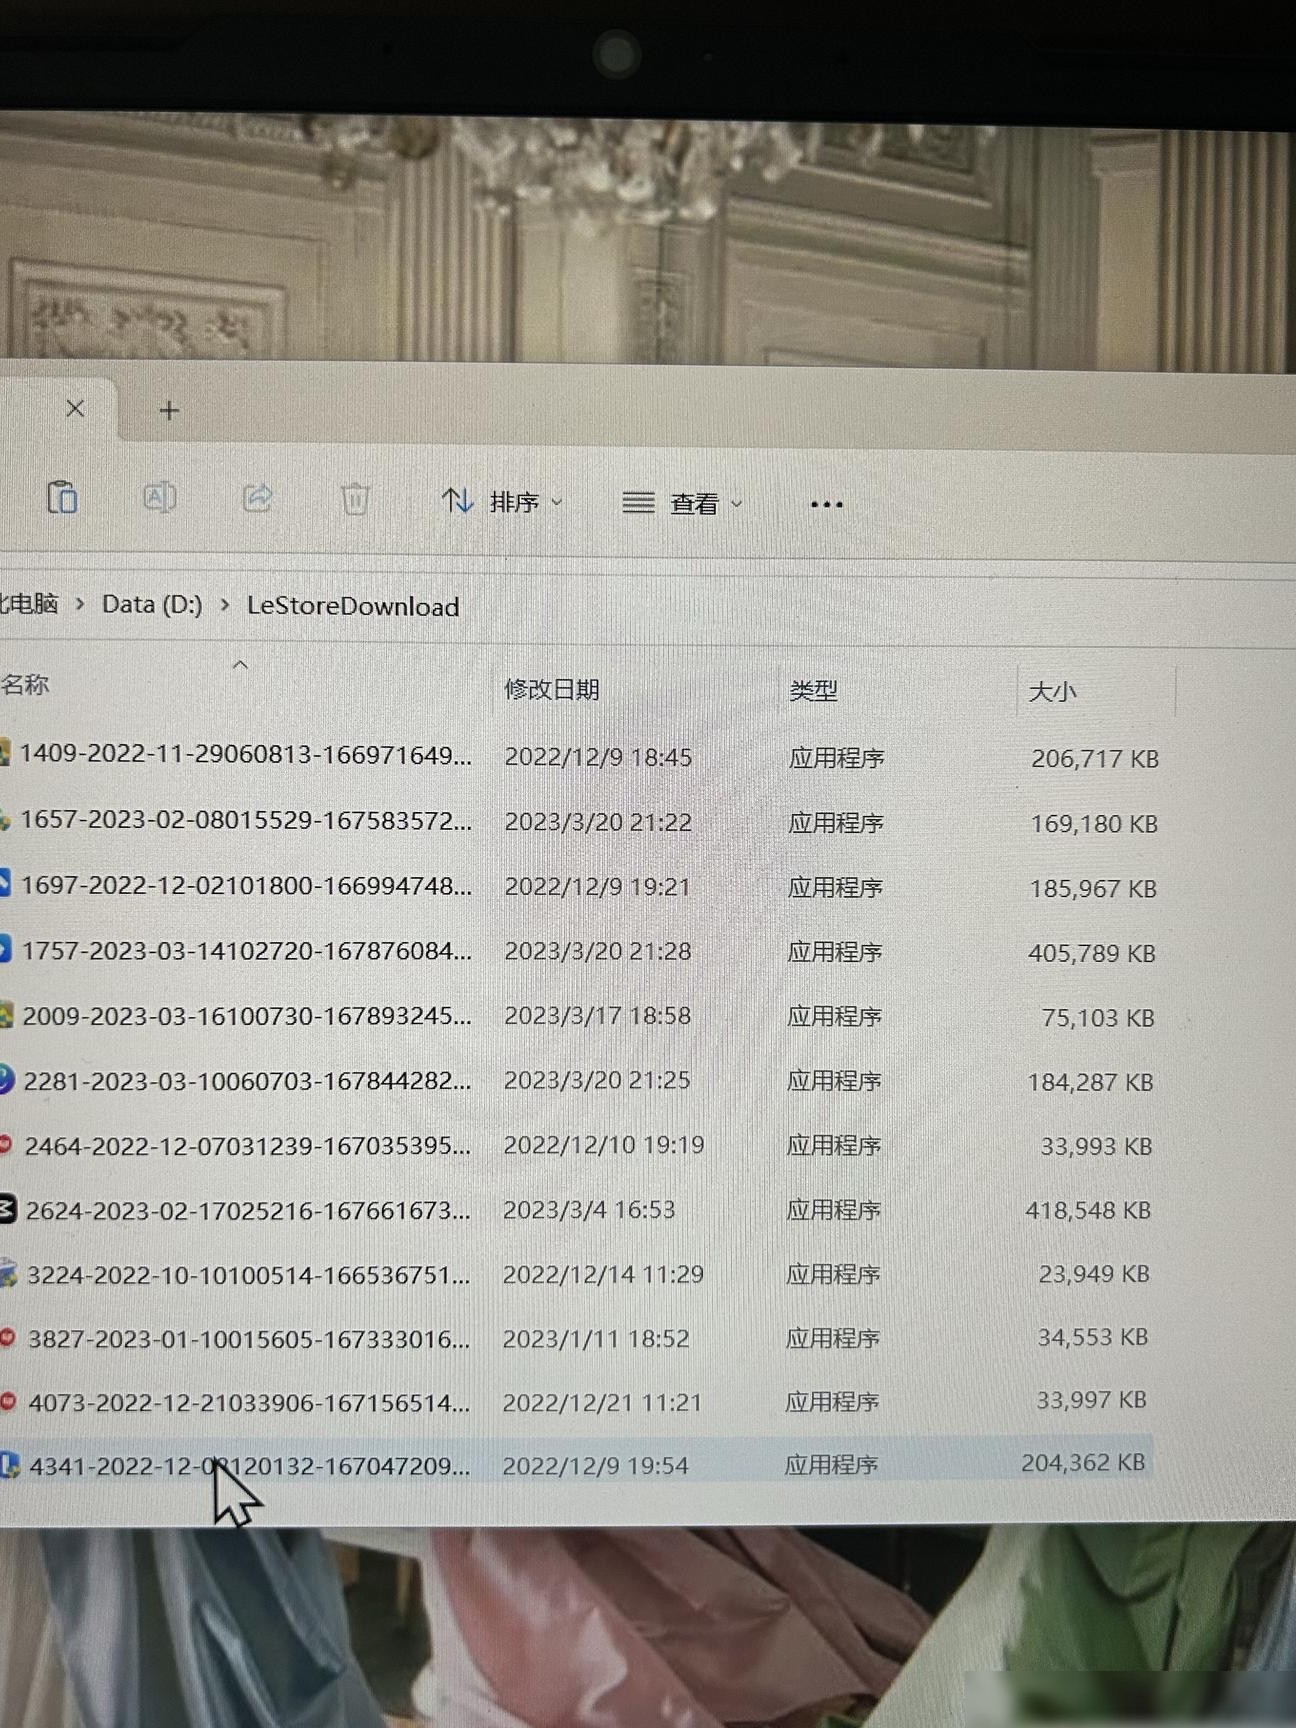Click the icon of file 4341-2022-12
Viewport: 1296px width, 1728px height.
(9, 1466)
